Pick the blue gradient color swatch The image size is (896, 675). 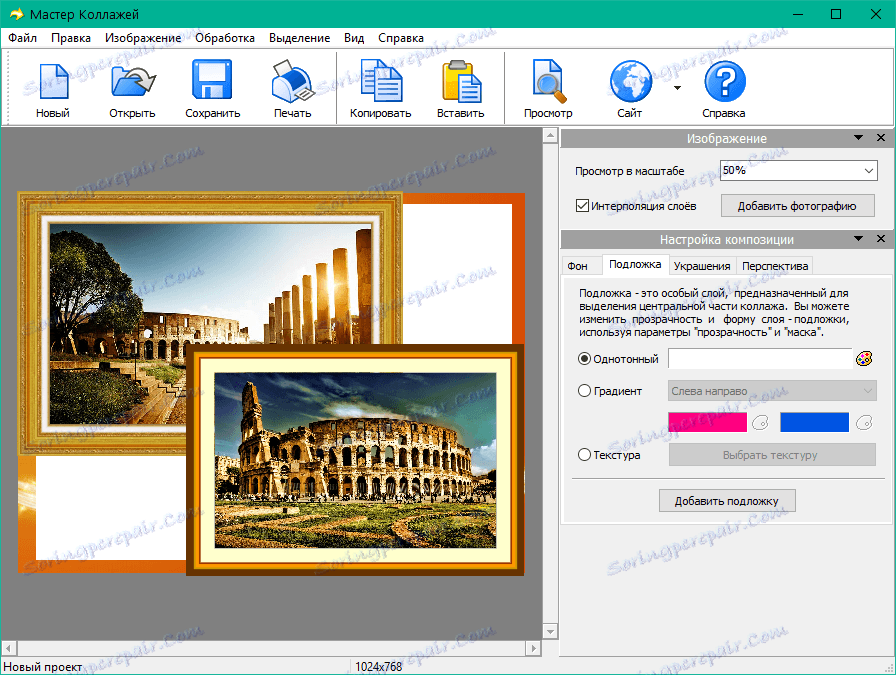coord(814,422)
